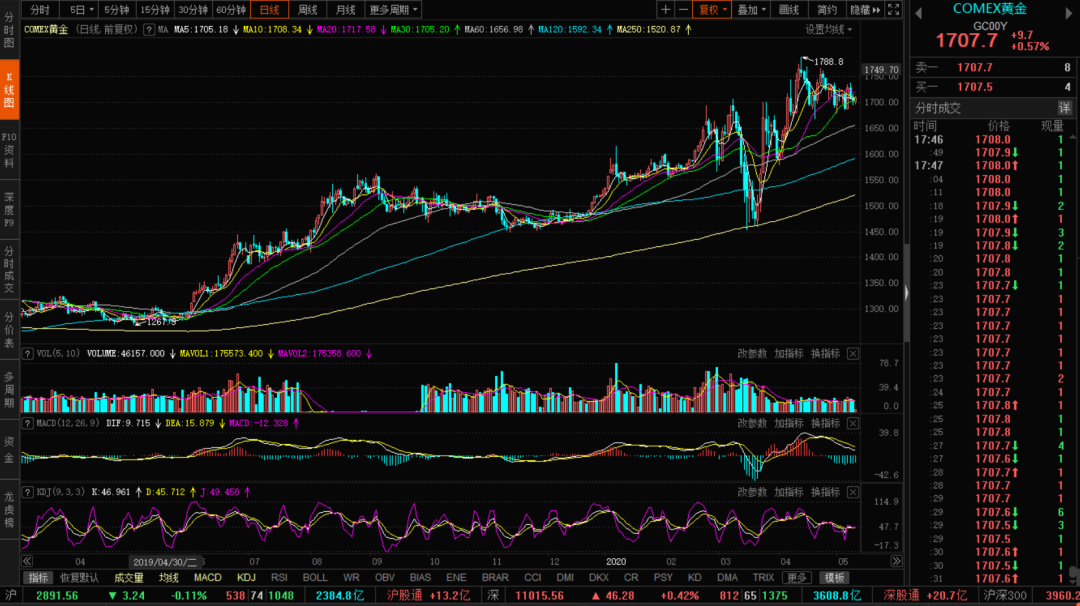Go to previous instrument arrow in quote panel

click(x=918, y=12)
